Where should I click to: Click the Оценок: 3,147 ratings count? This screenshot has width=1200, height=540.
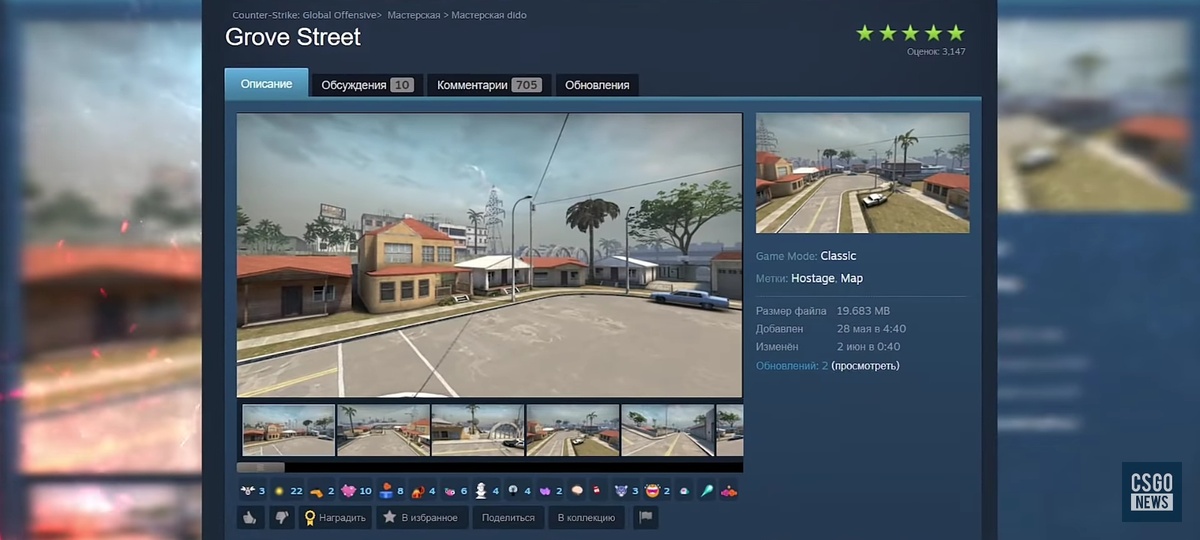(x=936, y=51)
